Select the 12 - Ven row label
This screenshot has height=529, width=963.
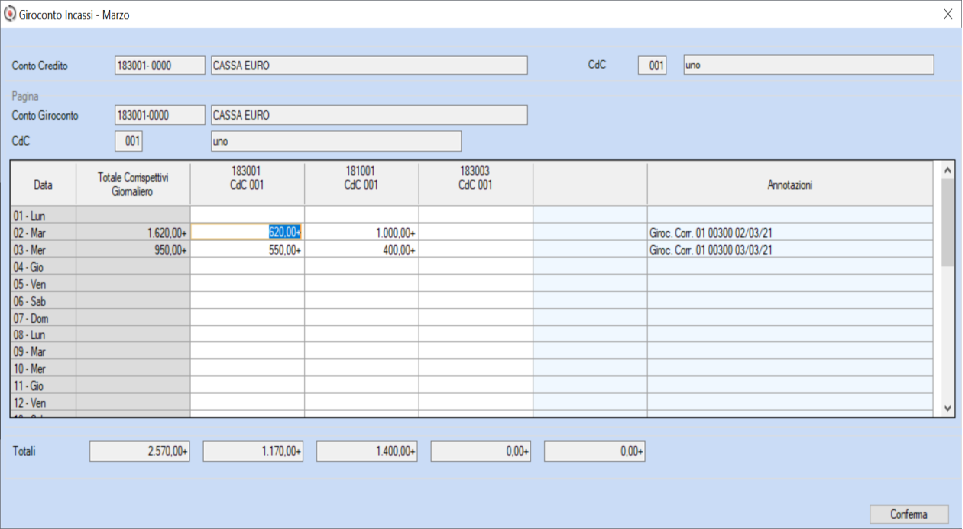(x=43, y=403)
